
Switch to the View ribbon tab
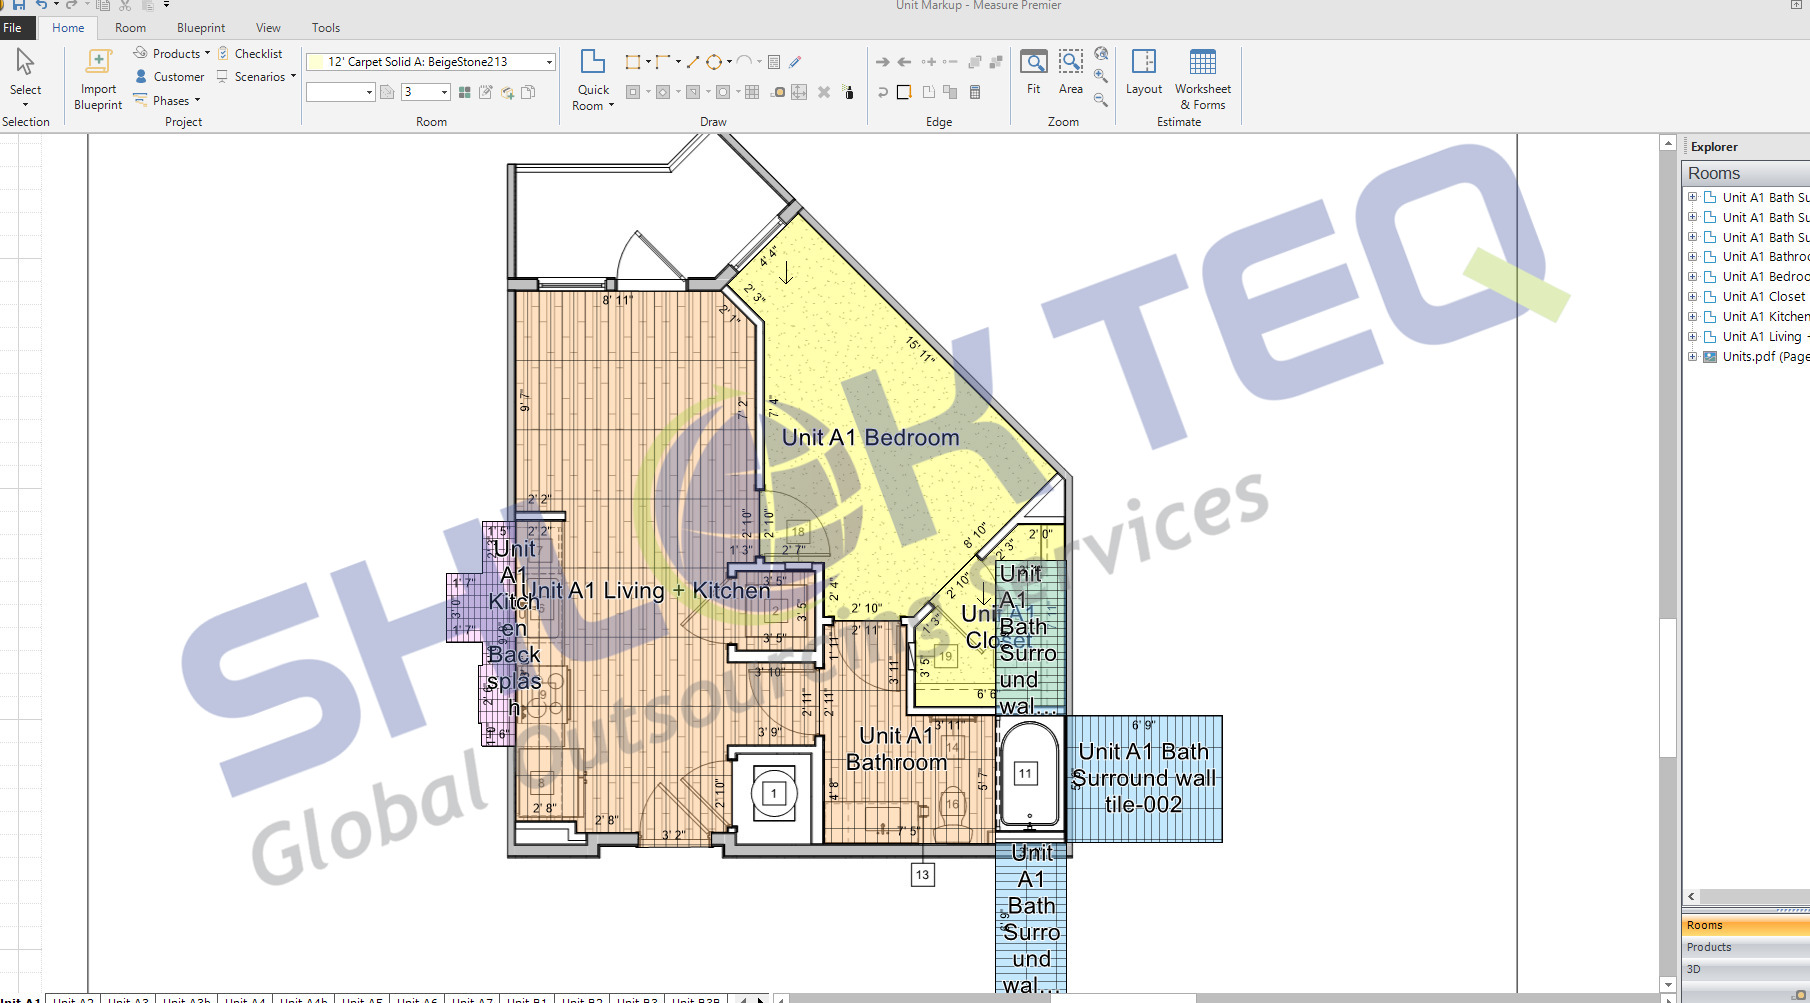click(268, 28)
